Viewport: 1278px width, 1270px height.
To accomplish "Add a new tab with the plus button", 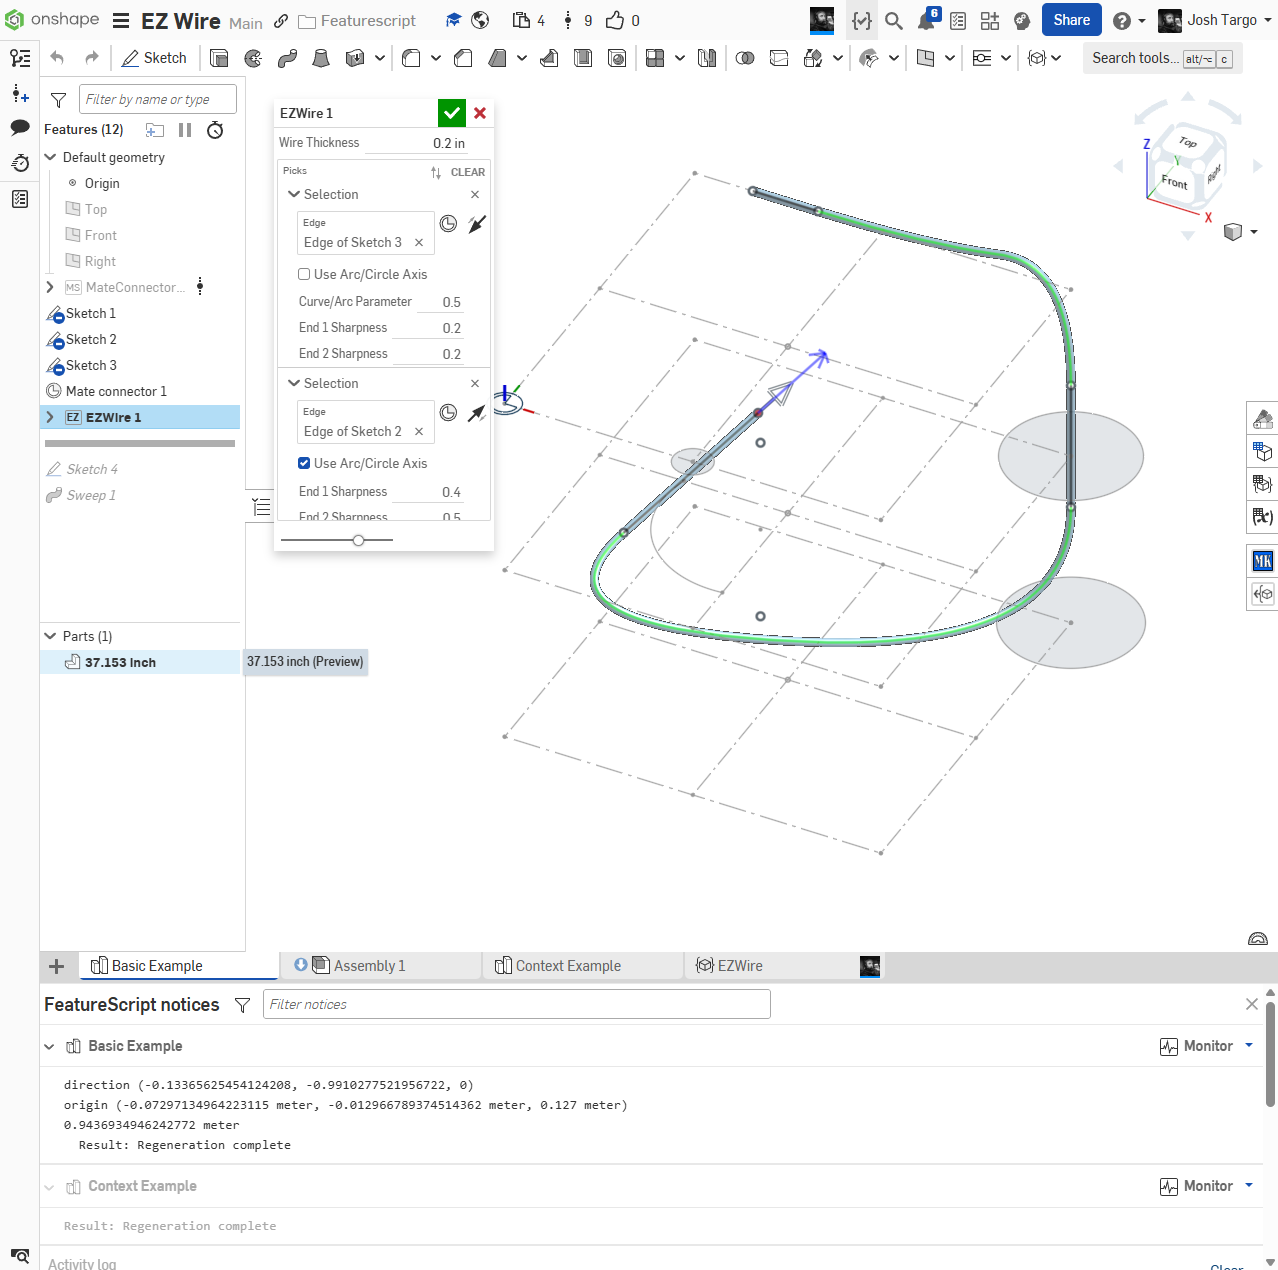I will point(57,966).
